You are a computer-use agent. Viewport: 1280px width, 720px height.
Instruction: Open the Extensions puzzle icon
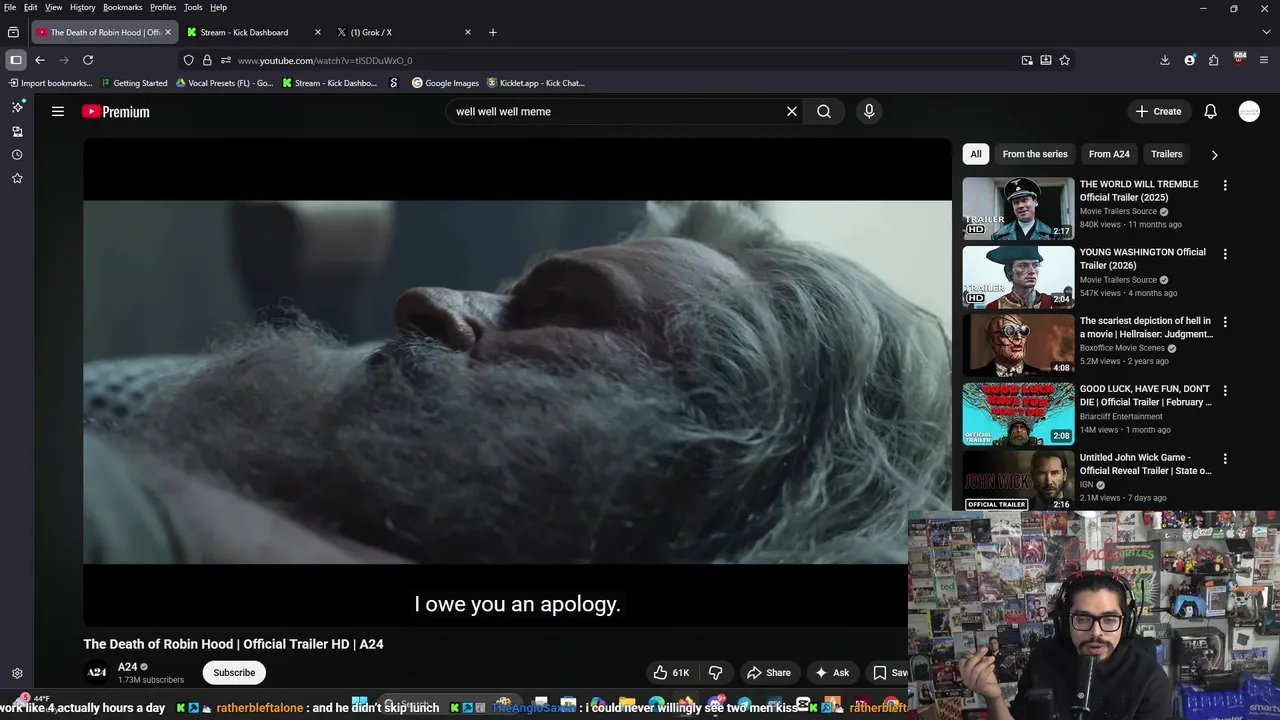point(1214,60)
